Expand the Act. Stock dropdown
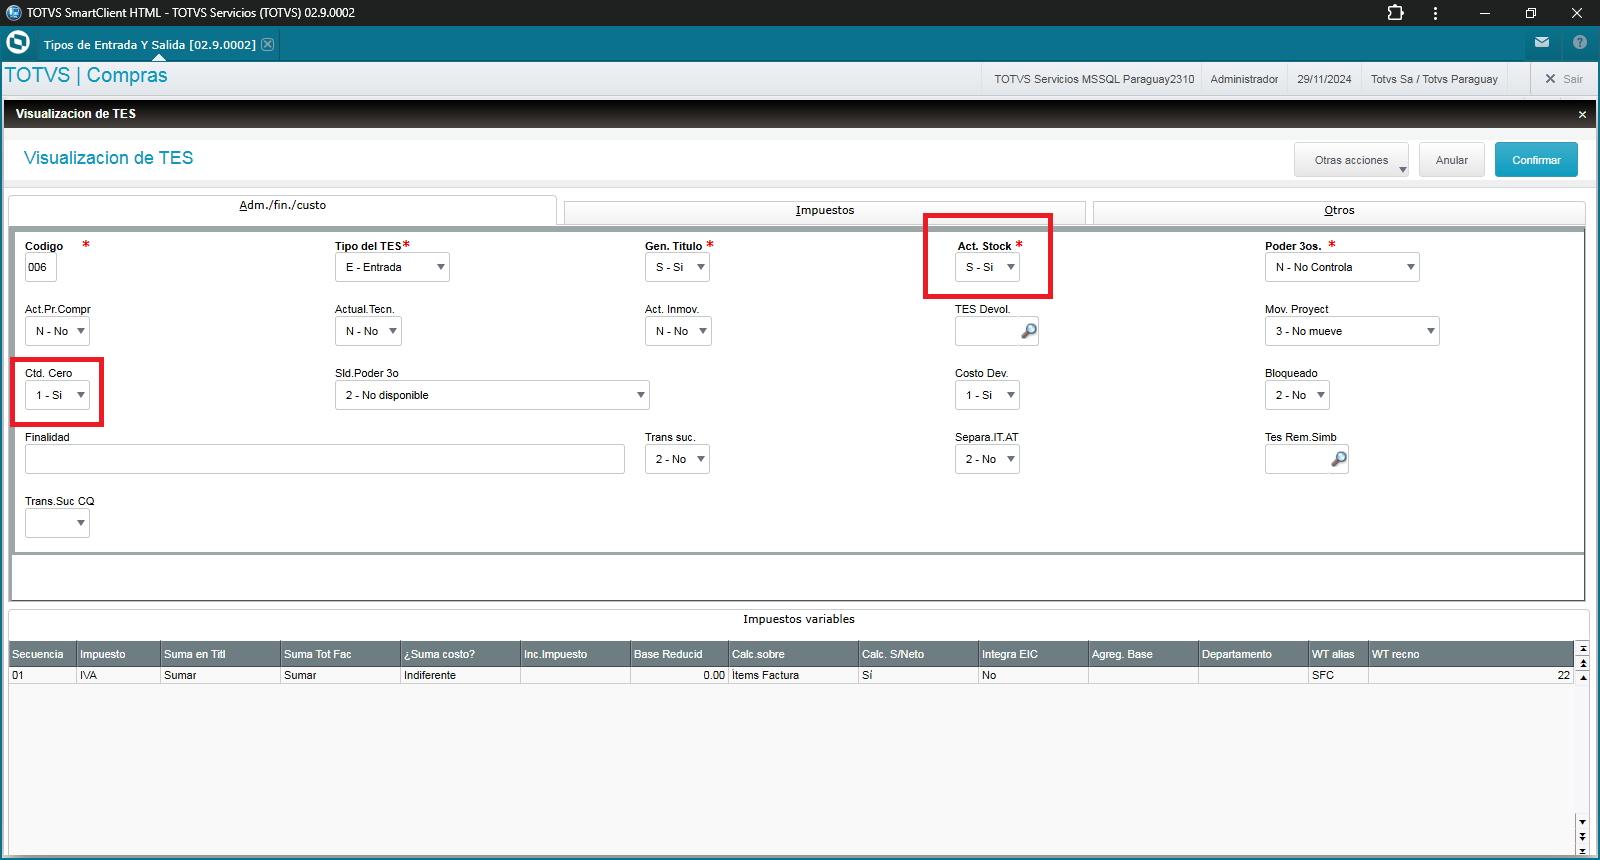This screenshot has height=860, width=1600. click(987, 267)
